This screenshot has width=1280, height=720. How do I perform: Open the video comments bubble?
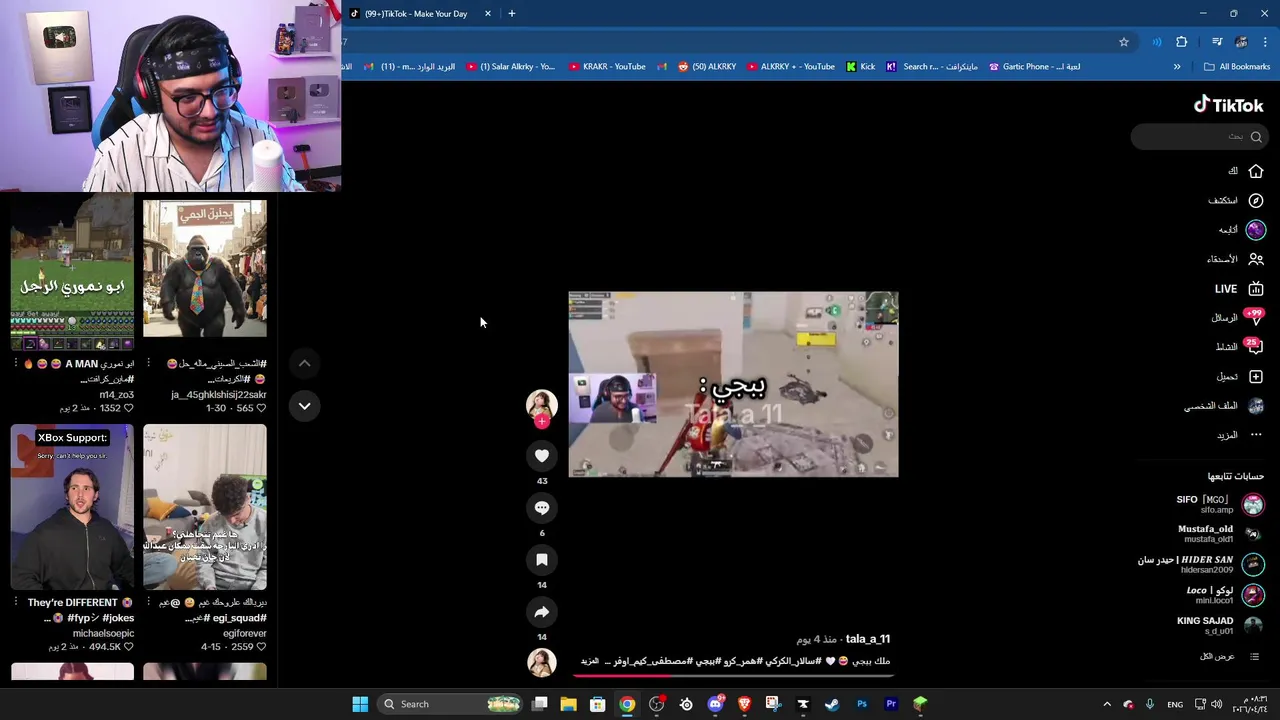coord(542,508)
